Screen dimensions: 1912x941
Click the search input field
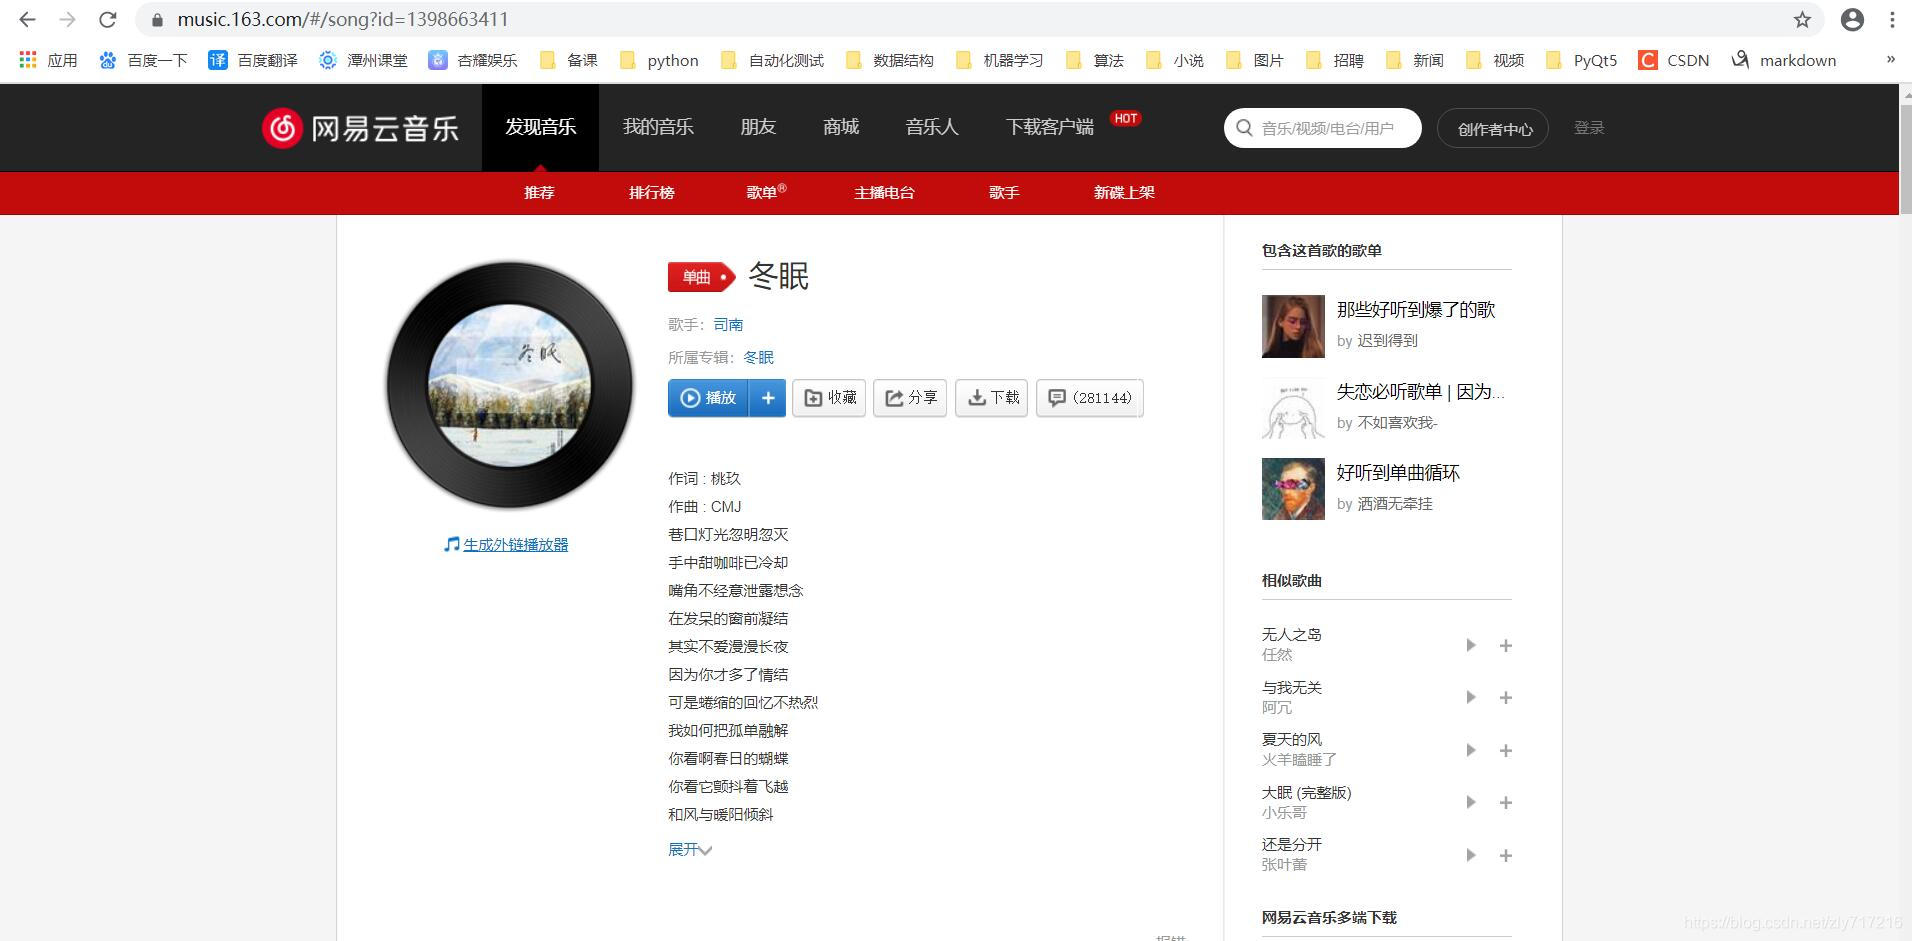pyautogui.click(x=1320, y=128)
